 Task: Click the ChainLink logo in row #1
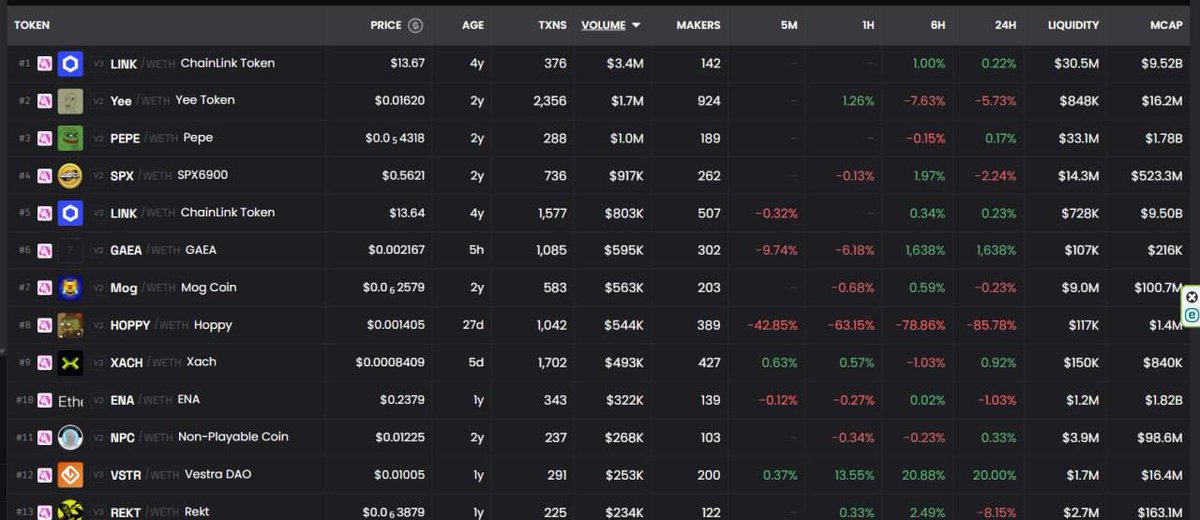70,64
